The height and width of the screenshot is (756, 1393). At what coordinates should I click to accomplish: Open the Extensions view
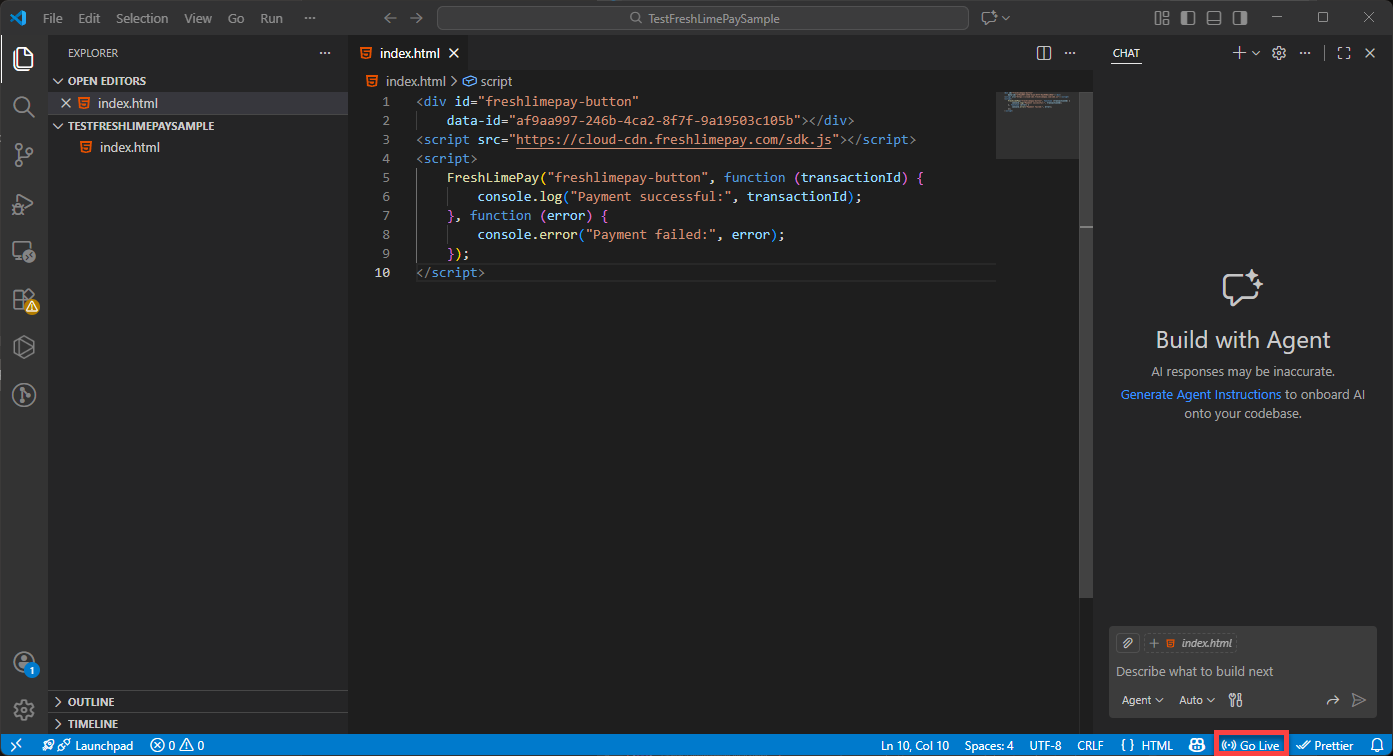[23, 299]
